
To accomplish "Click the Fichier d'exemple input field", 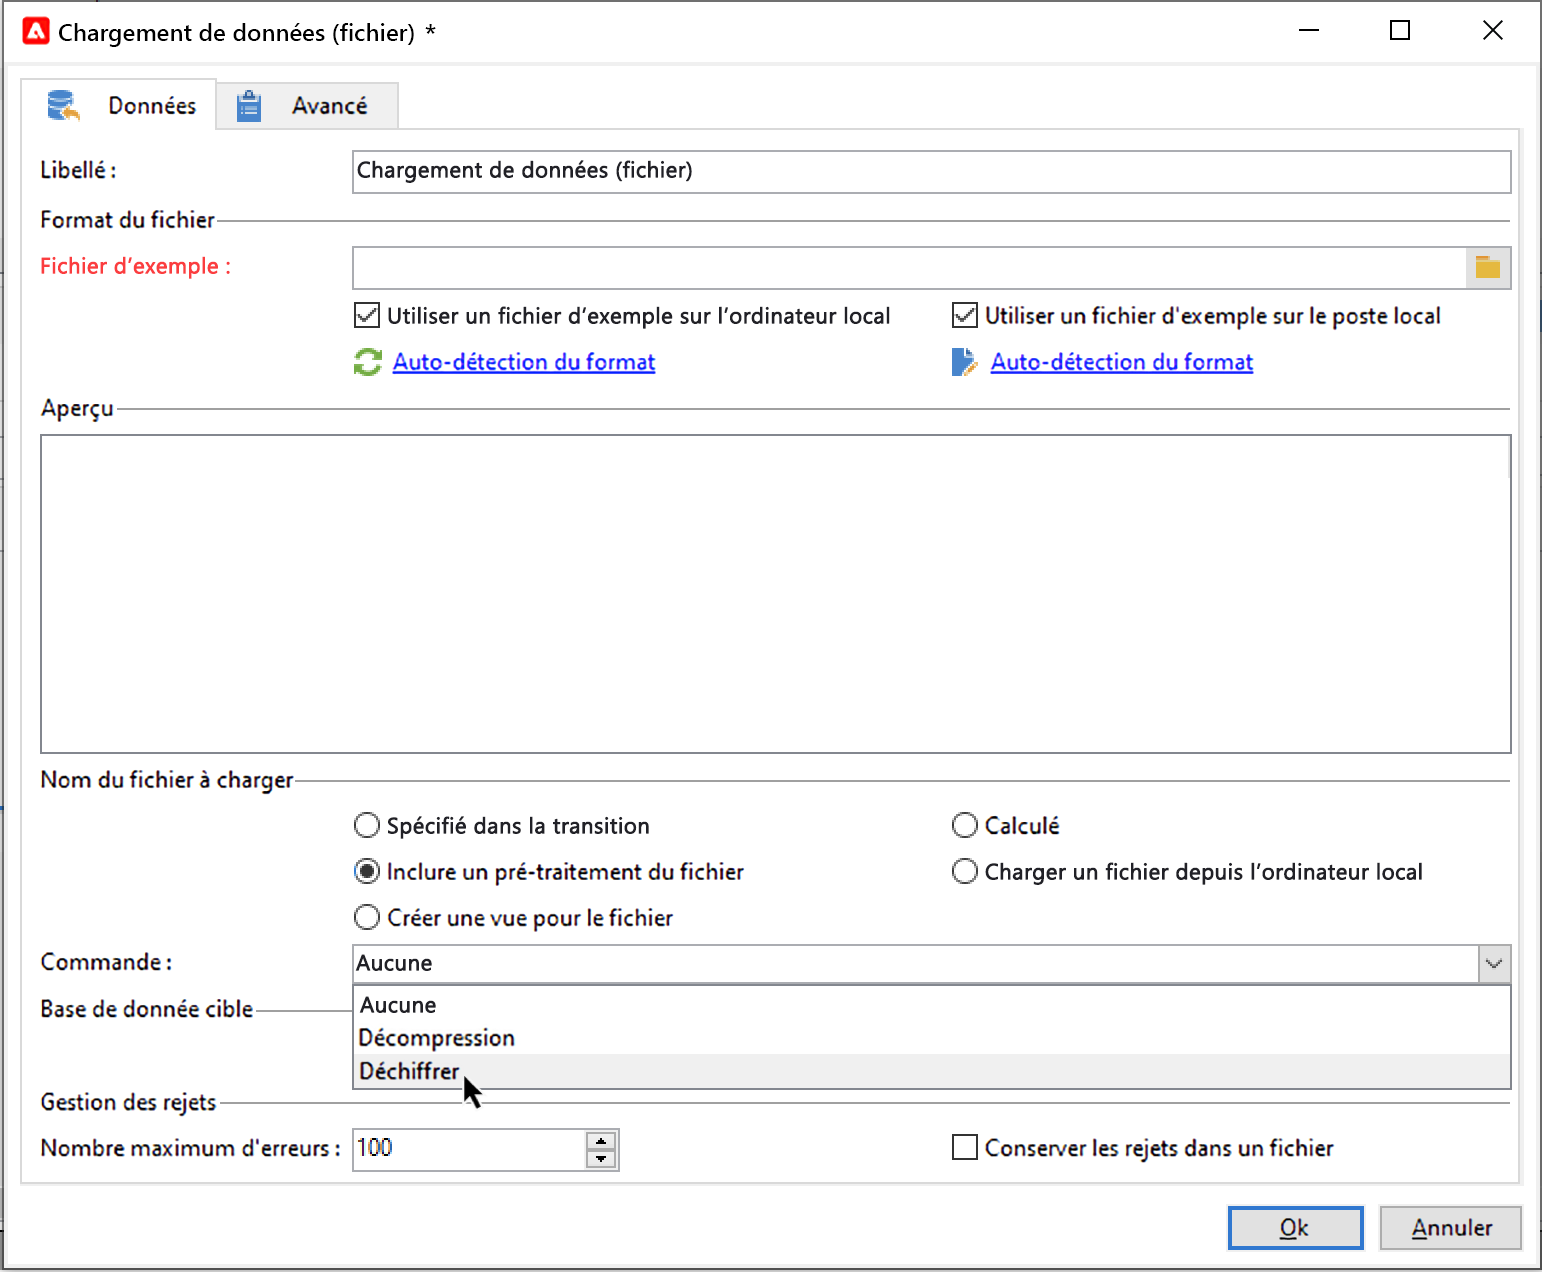I will pos(909,267).
